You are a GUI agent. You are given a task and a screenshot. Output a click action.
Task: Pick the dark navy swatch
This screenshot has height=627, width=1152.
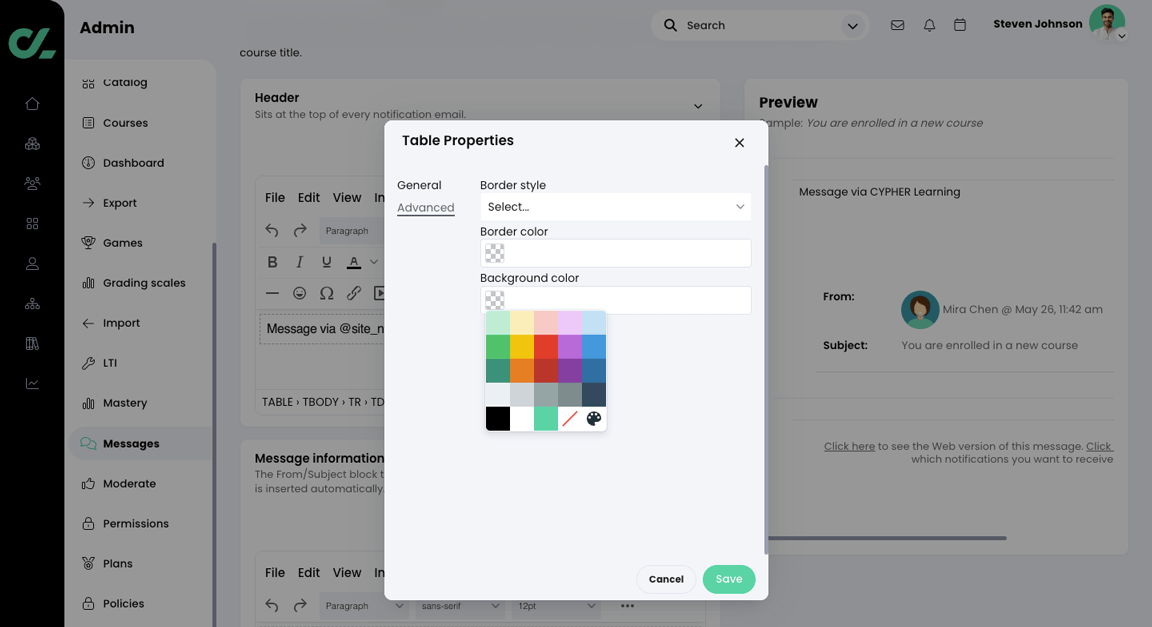[x=594, y=395]
